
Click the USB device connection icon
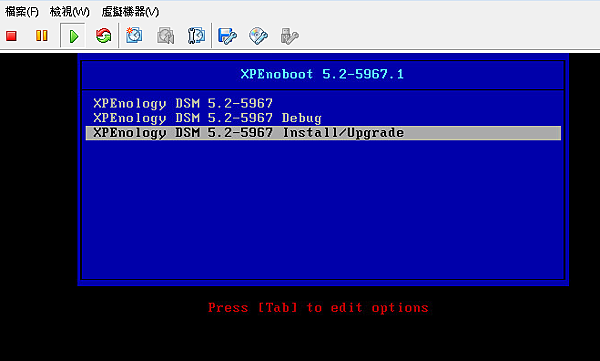289,36
